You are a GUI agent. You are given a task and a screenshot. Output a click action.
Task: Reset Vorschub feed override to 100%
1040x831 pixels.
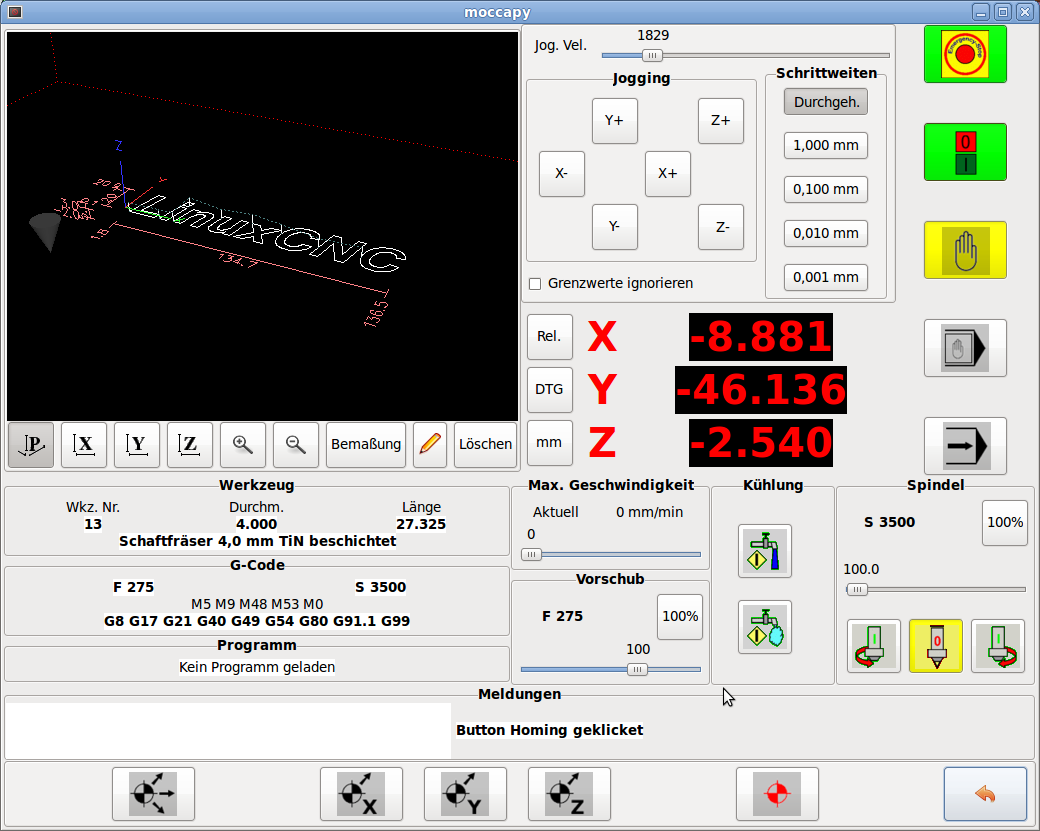coord(680,617)
